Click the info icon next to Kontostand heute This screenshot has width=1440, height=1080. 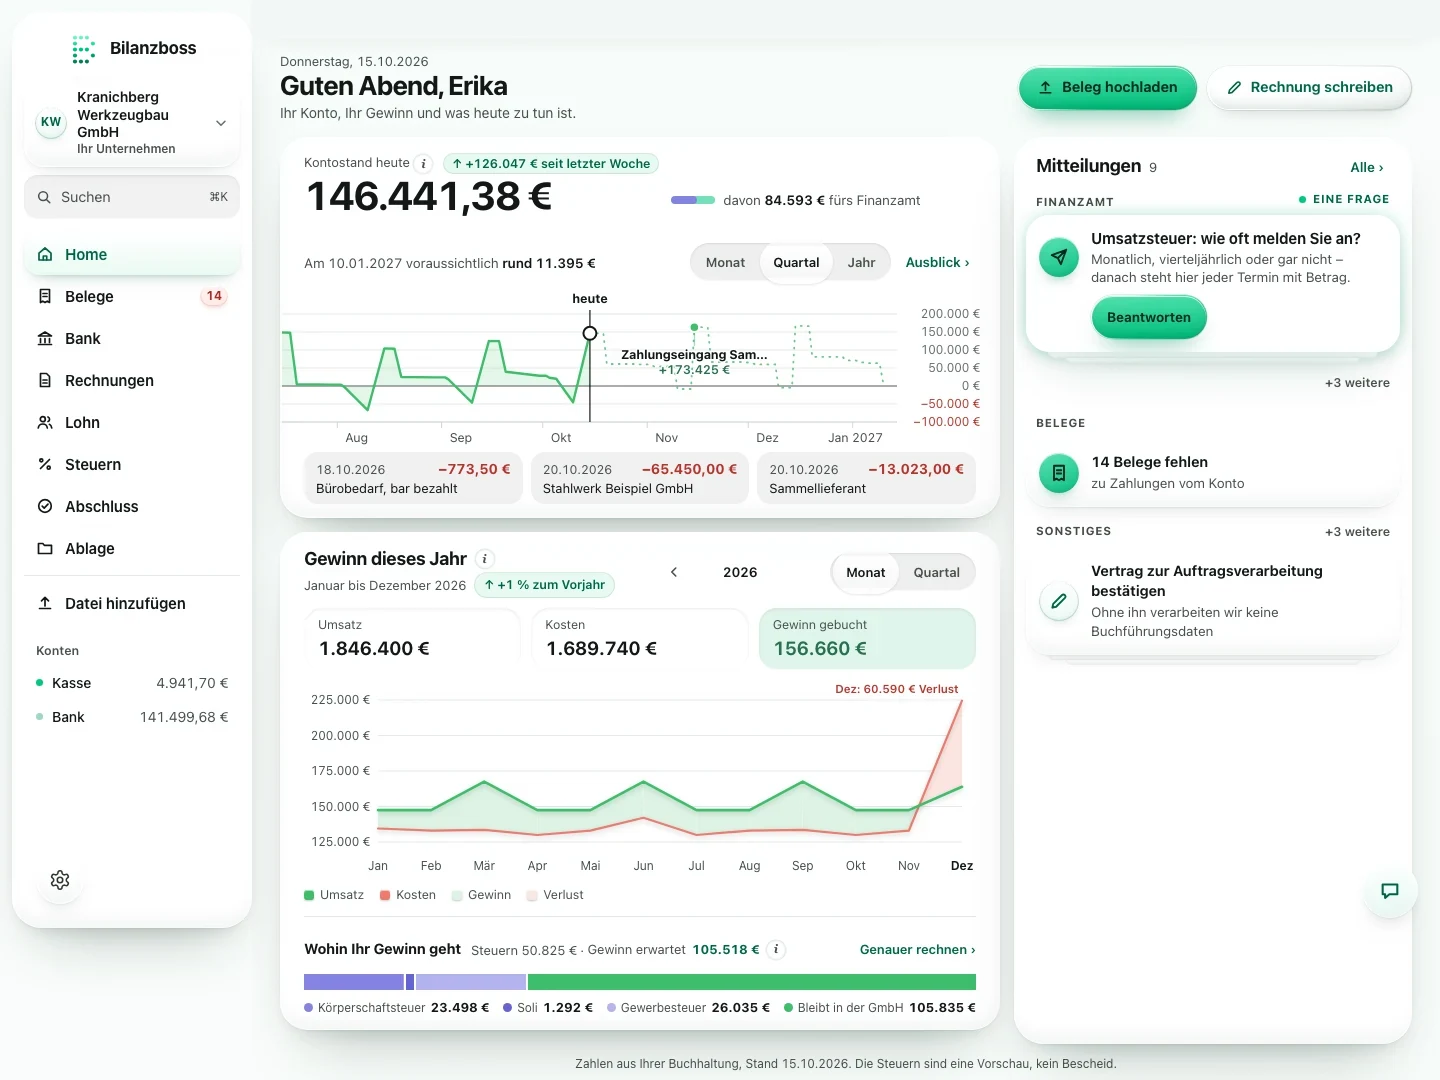424,164
